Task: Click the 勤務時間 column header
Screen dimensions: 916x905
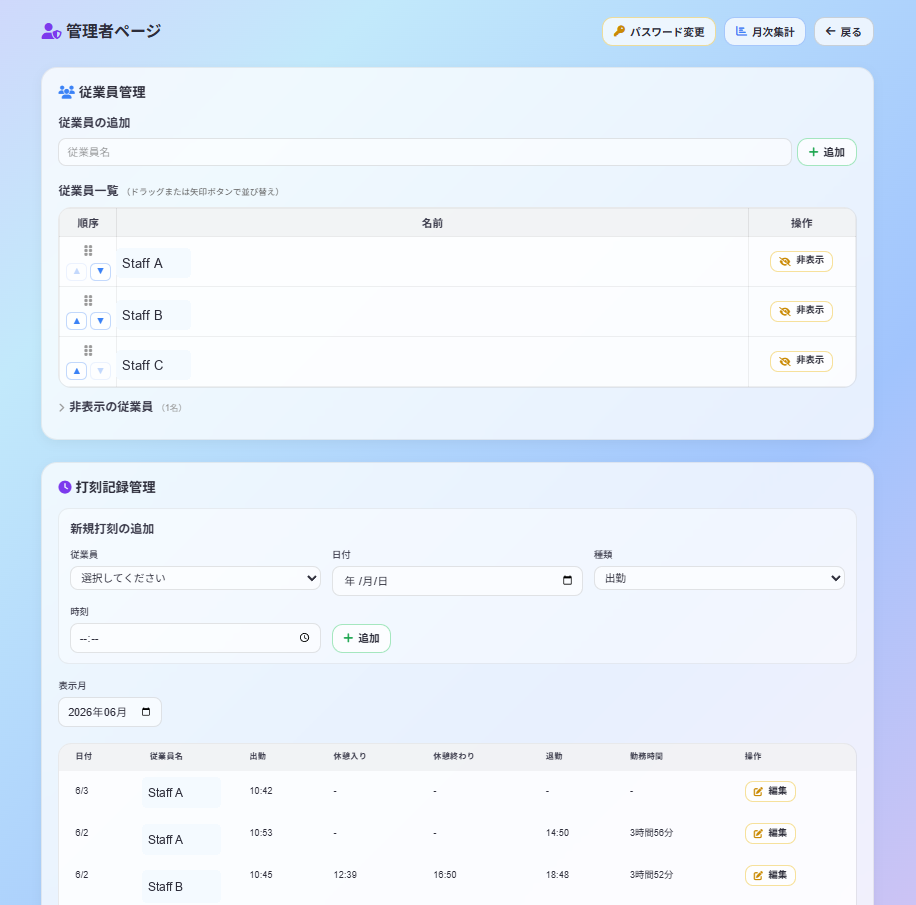Action: (x=646, y=756)
